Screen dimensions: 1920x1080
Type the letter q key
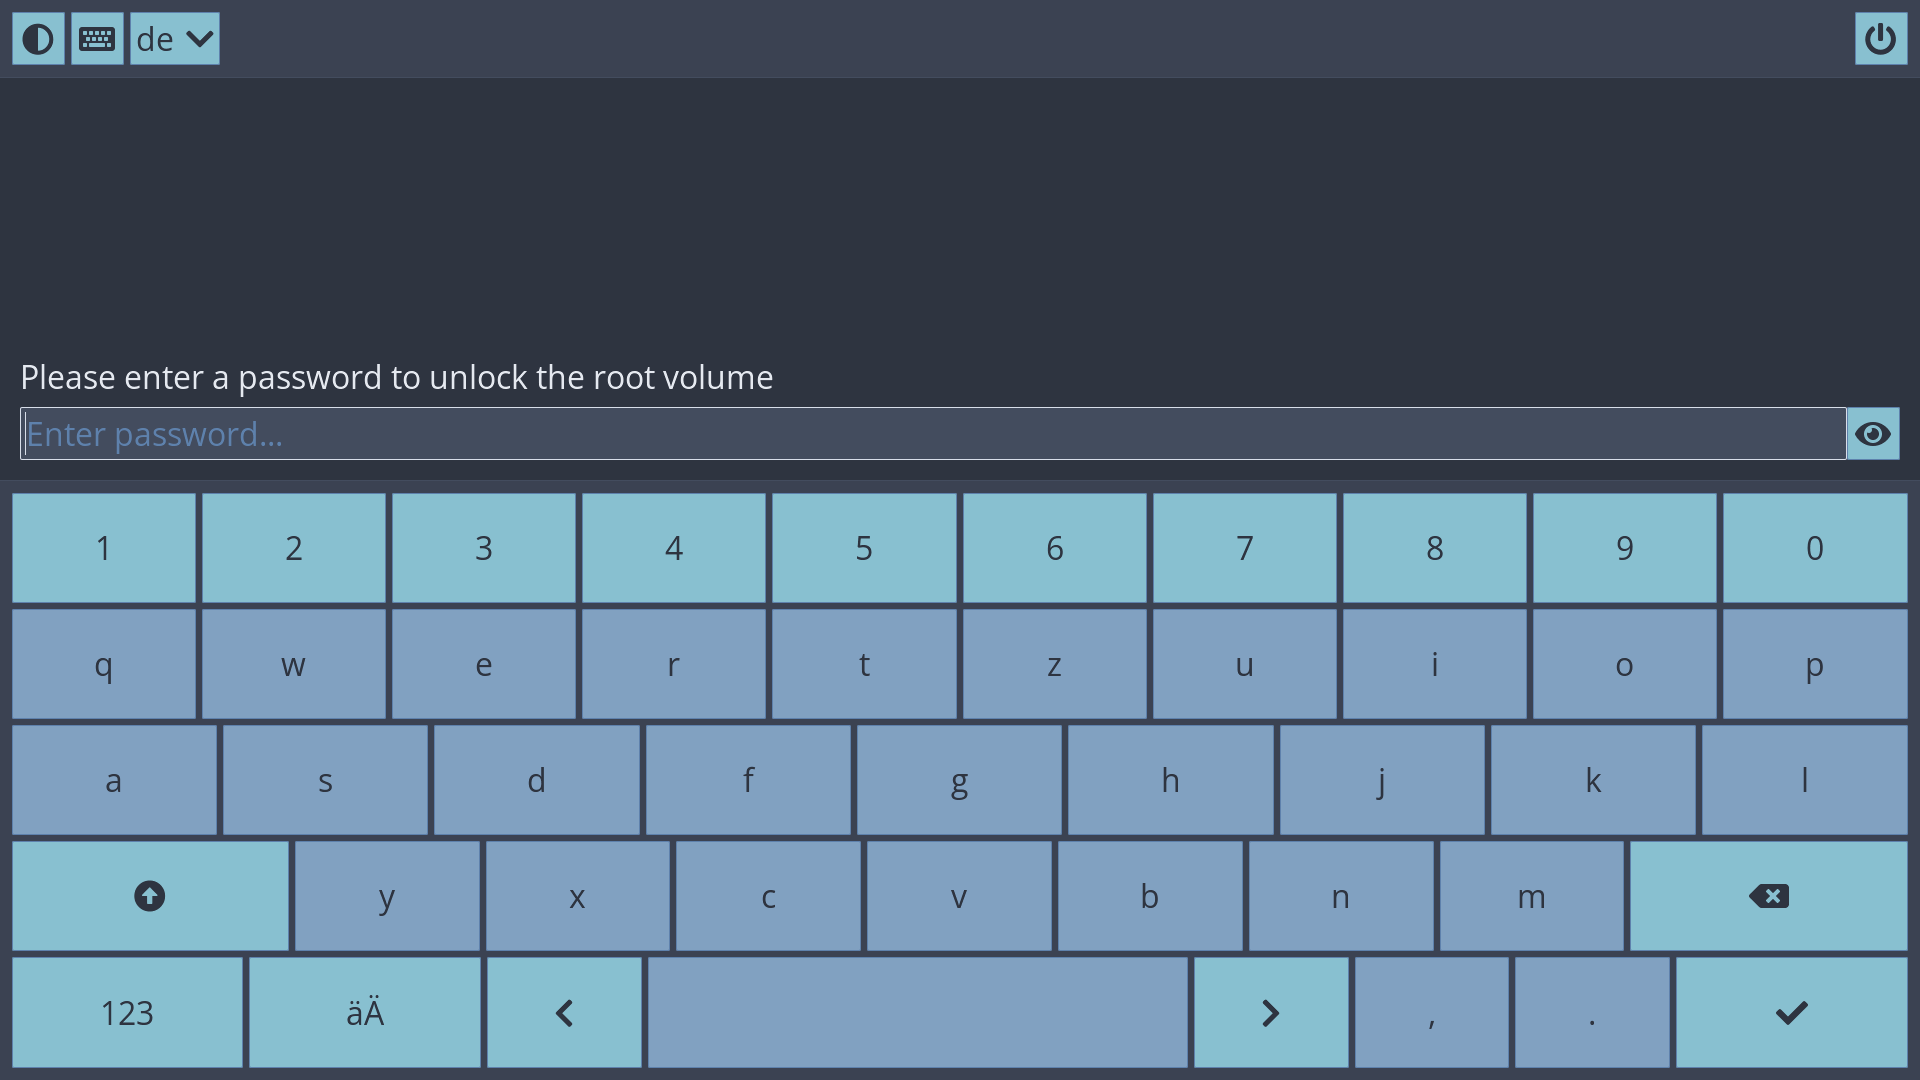click(x=104, y=664)
